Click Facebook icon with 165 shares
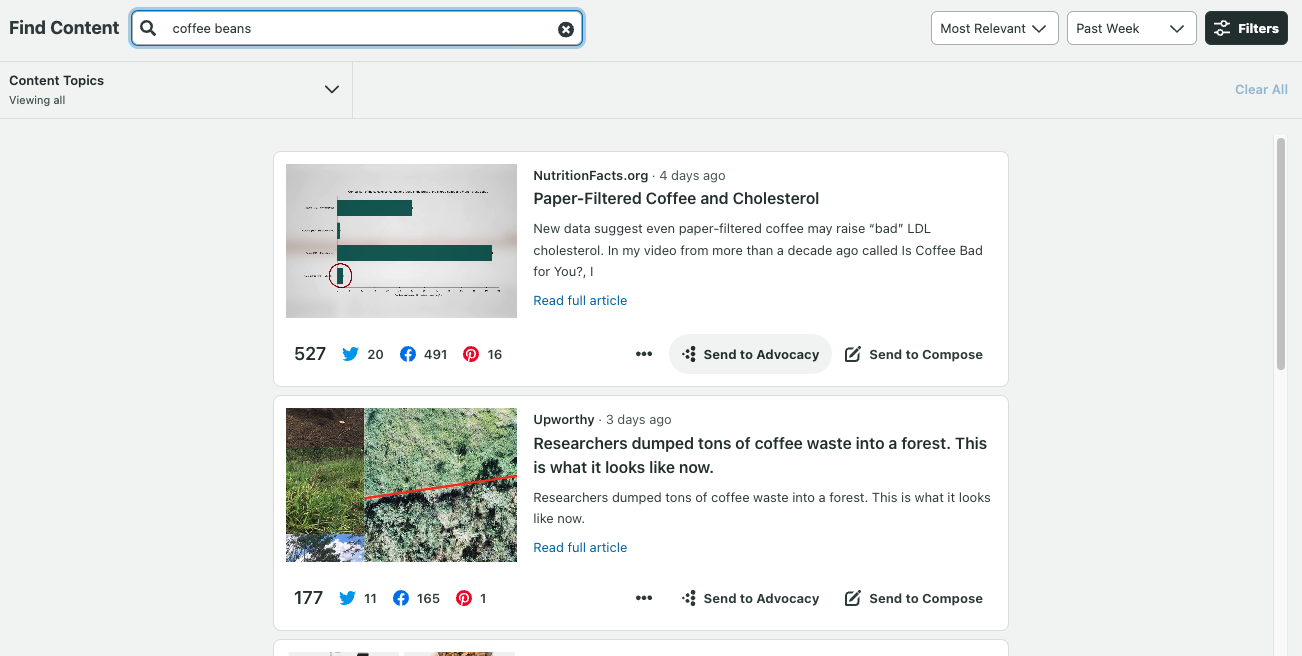Screen dimensions: 1302x656 tap(401, 598)
